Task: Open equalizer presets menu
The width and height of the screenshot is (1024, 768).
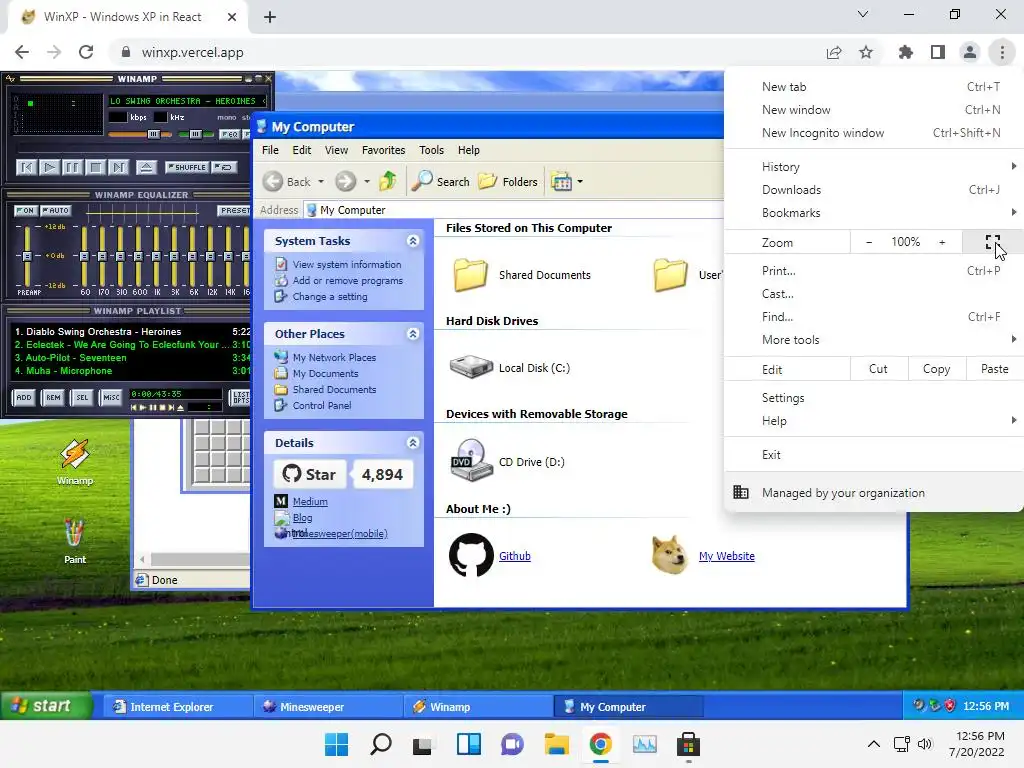Action: [x=234, y=210]
